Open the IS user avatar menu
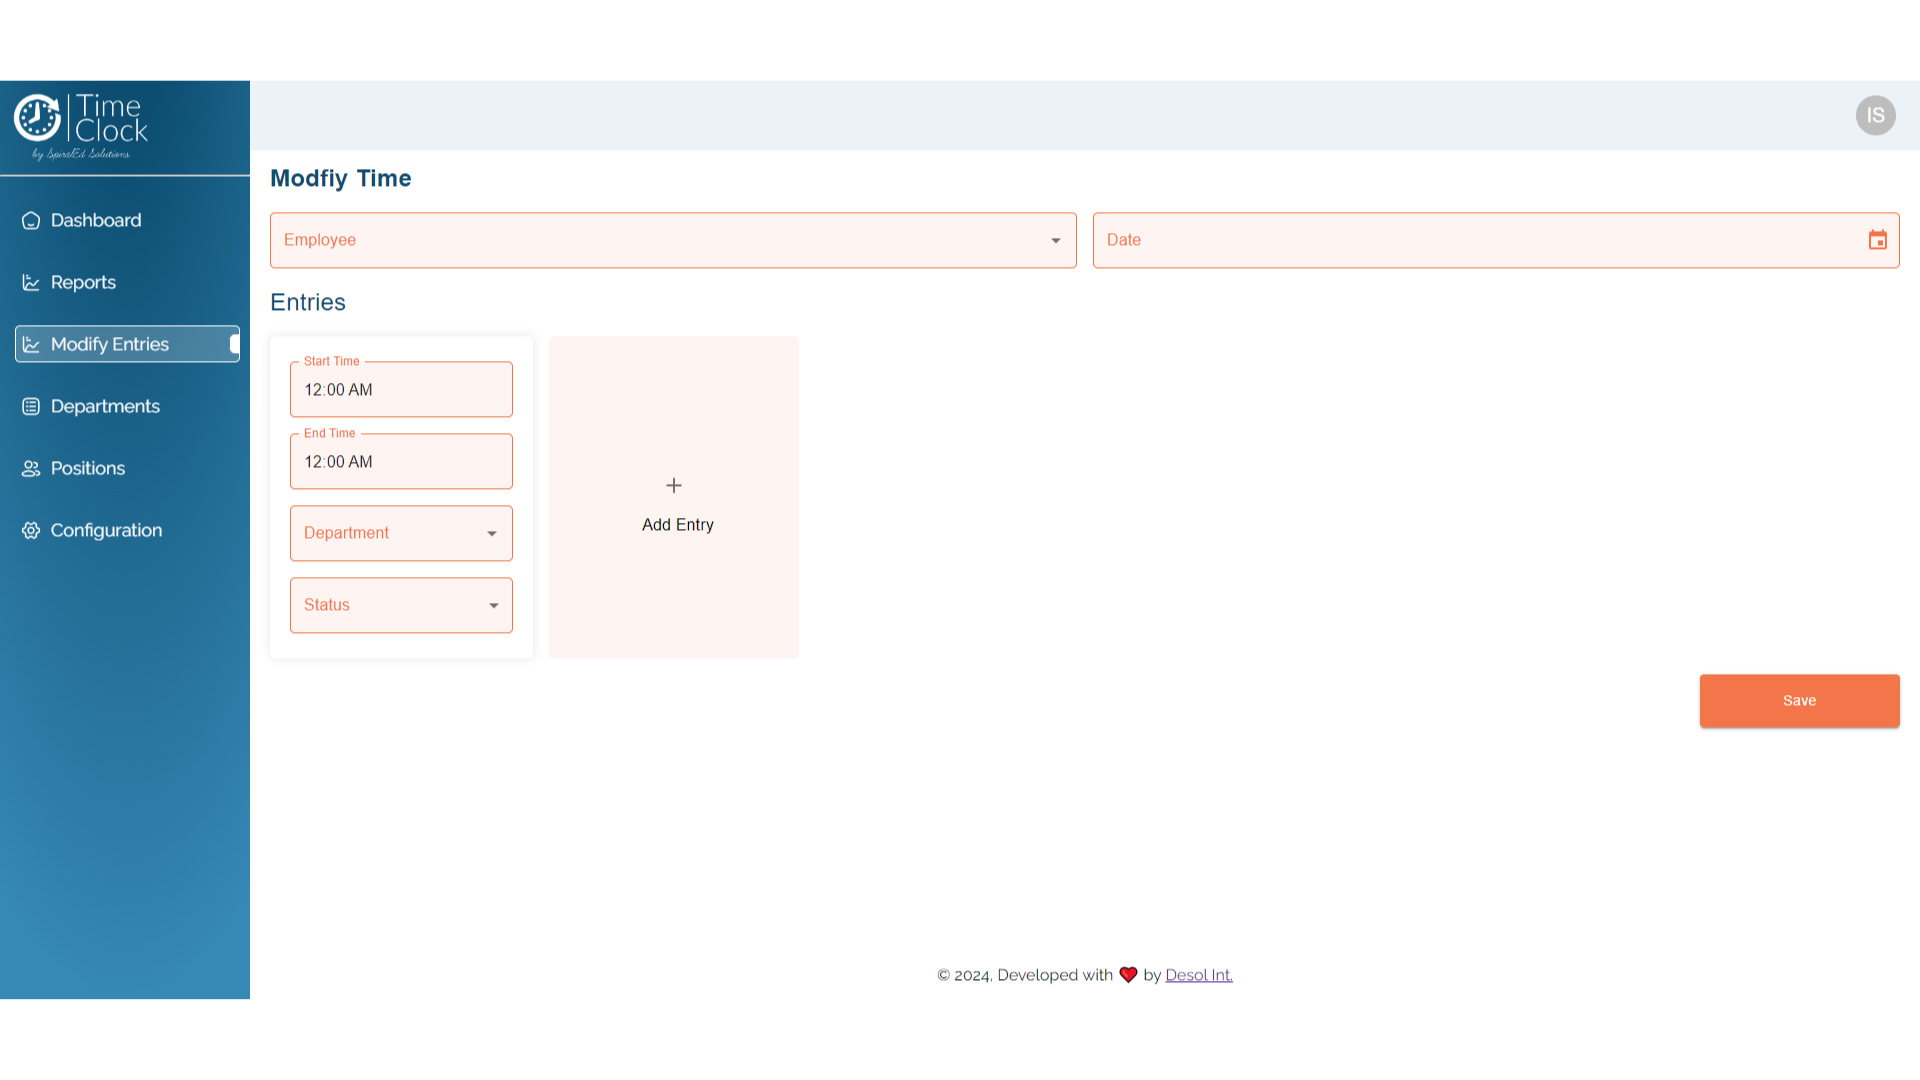 (1875, 115)
